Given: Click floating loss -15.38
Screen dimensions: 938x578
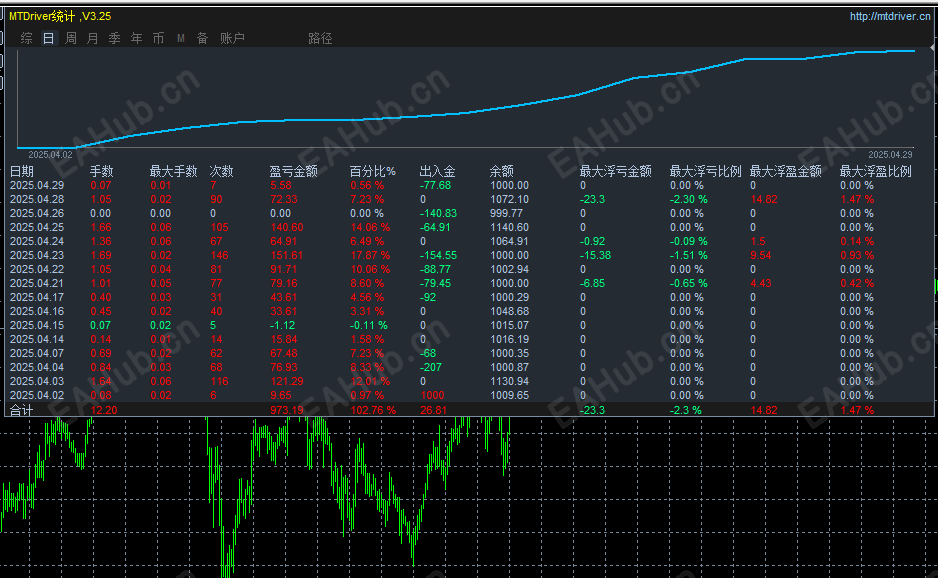Looking at the screenshot, I should pyautogui.click(x=595, y=255).
